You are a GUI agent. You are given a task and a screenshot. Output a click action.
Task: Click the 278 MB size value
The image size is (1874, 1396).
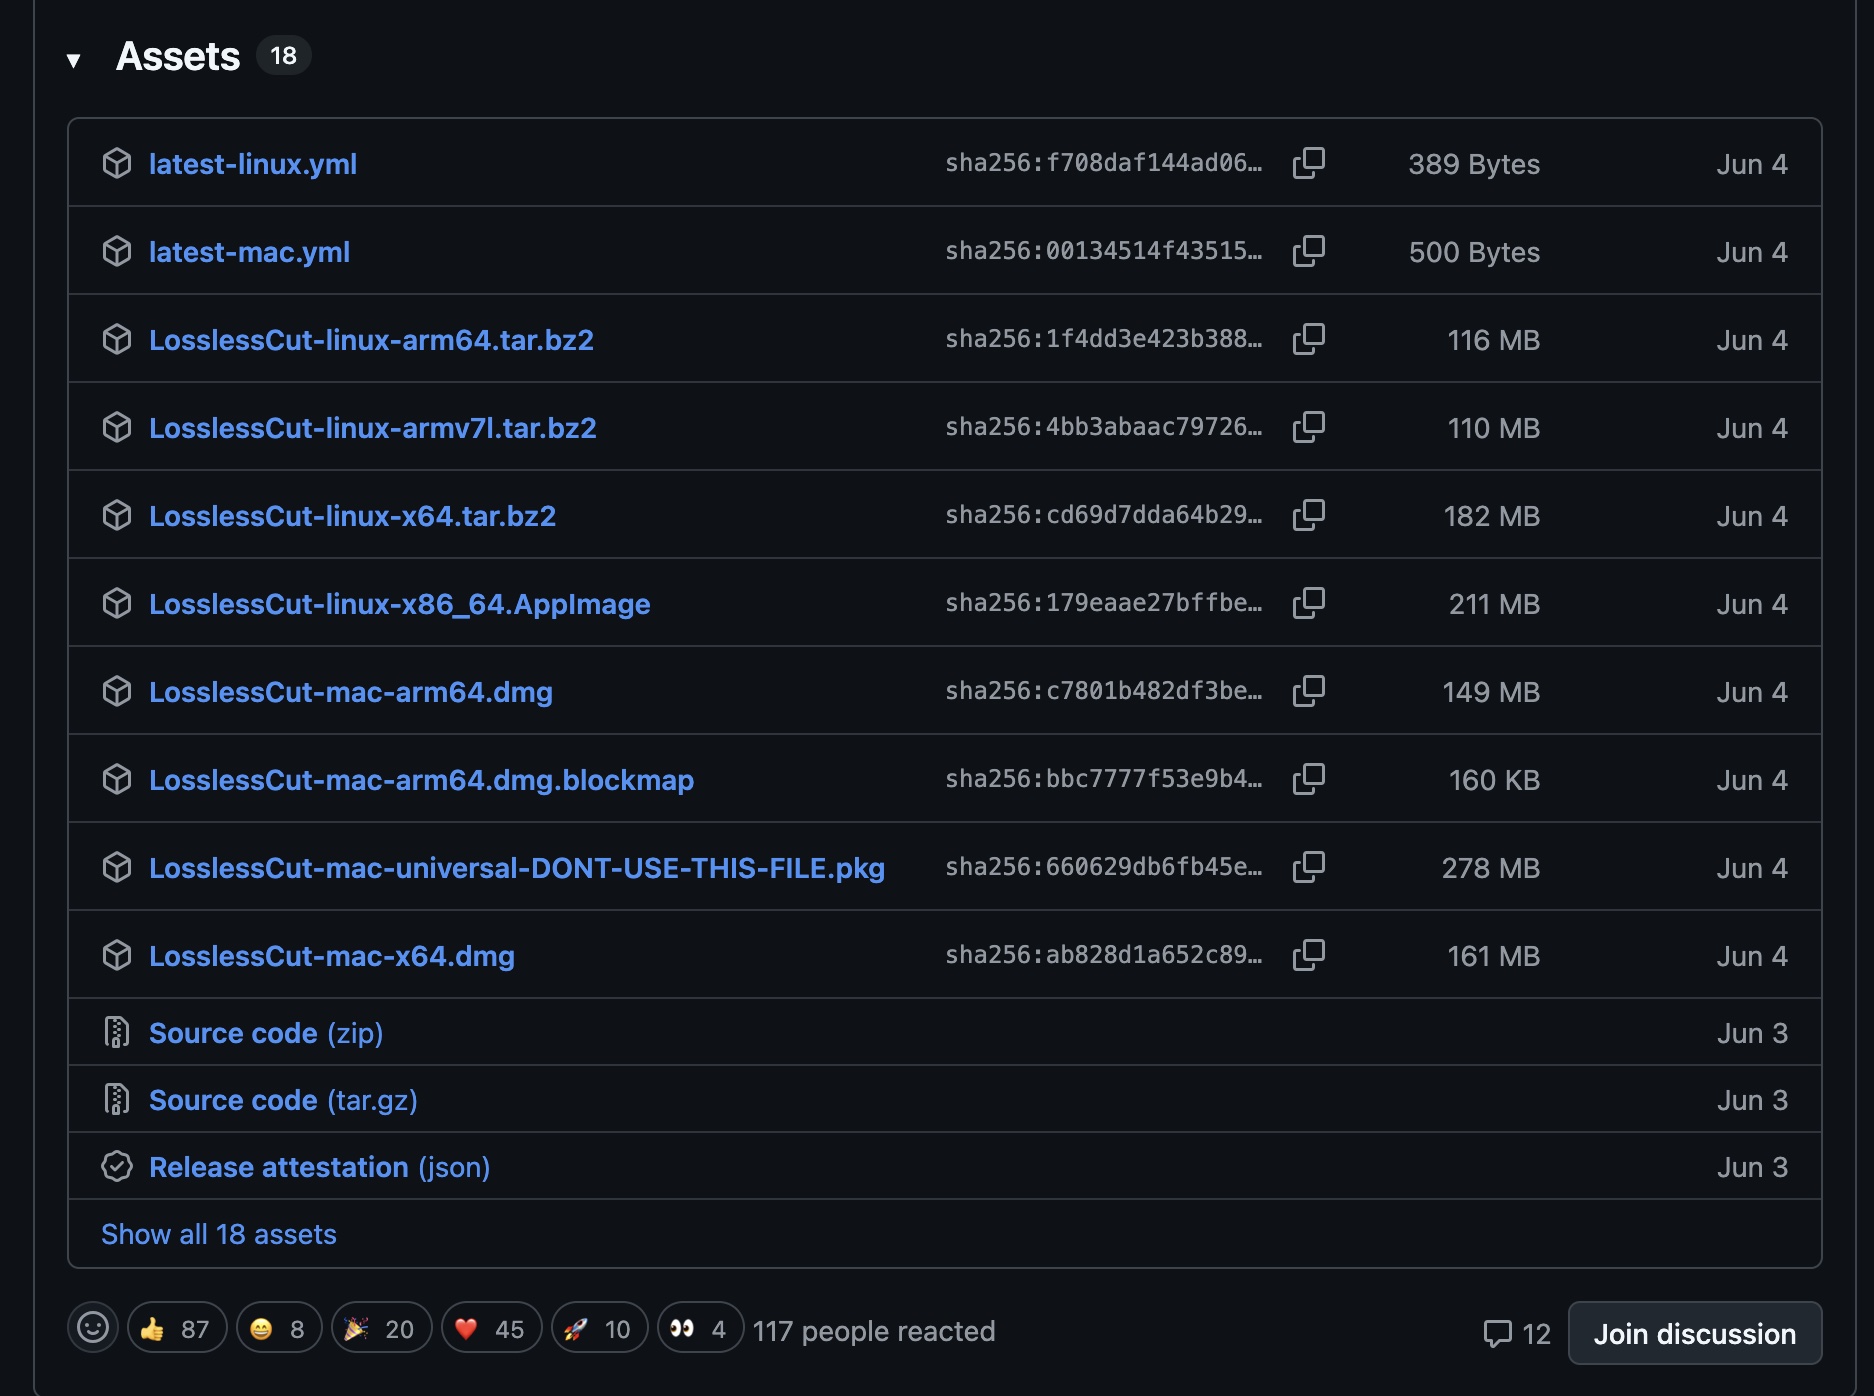point(1491,868)
